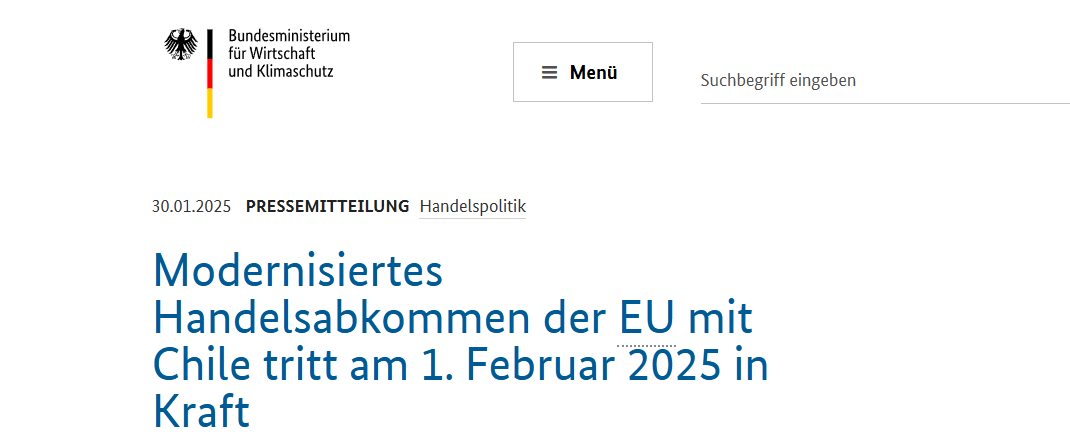Click the "und Klimaschutz" logo line
Viewport: 1070px width, 445px height.
coord(281,72)
